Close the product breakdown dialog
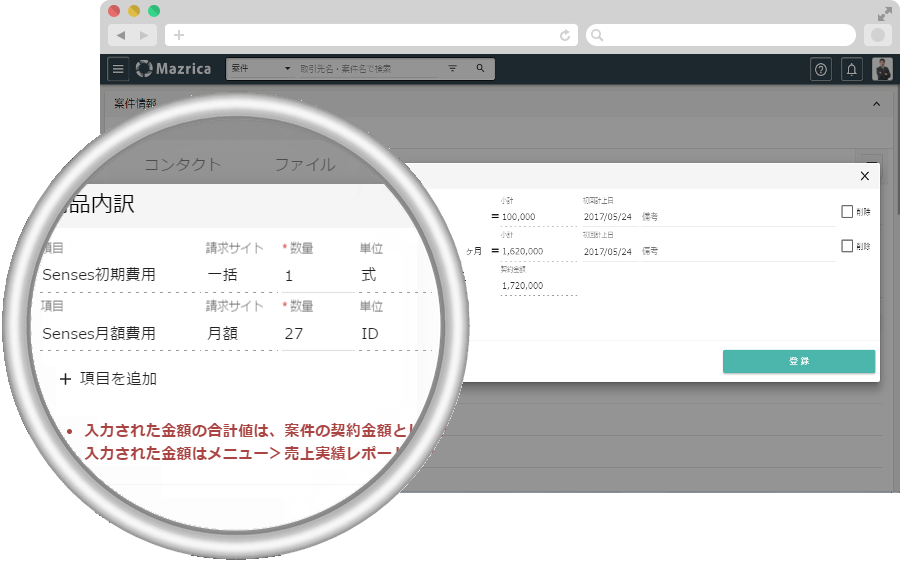This screenshot has height=562, width=900. [x=865, y=176]
